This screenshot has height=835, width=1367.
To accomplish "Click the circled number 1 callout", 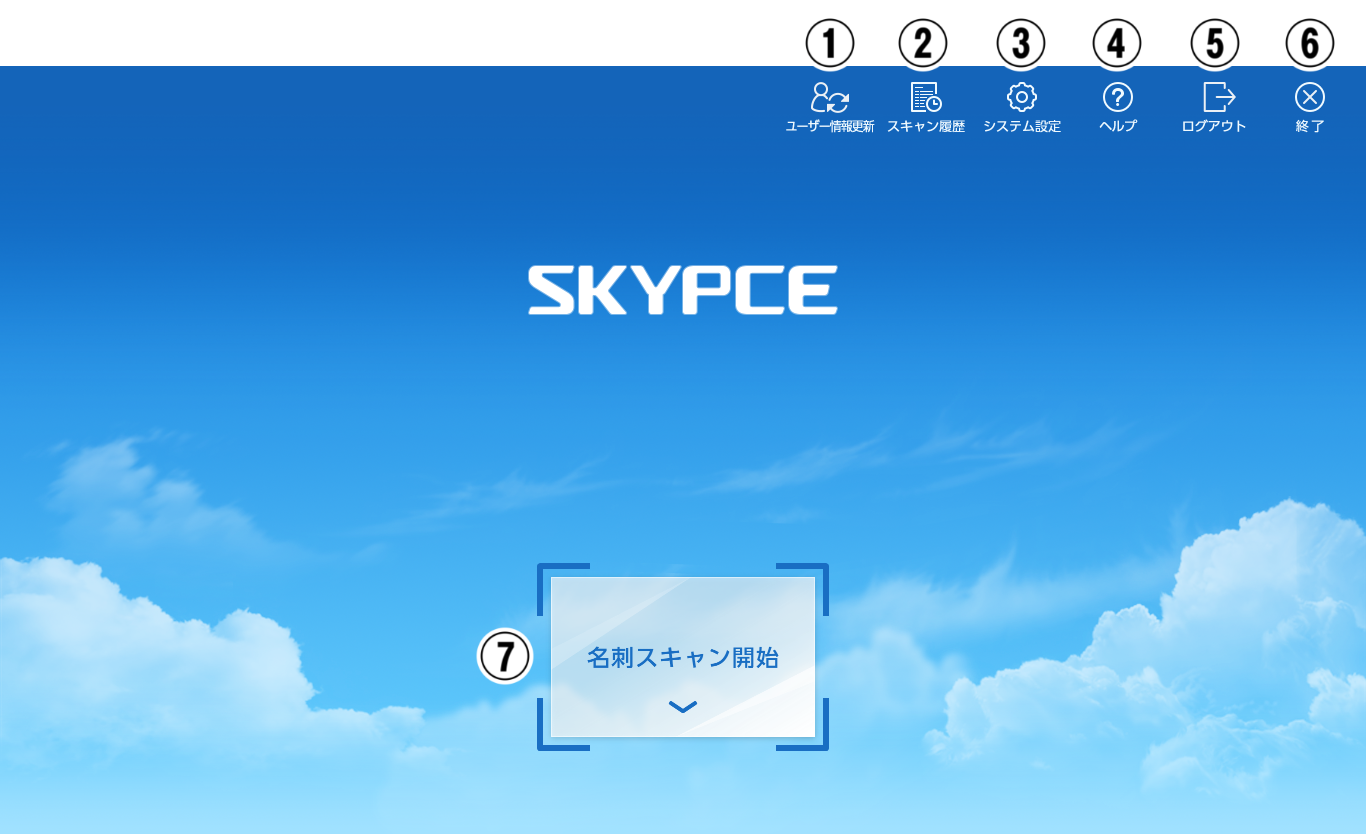I will point(829,43).
